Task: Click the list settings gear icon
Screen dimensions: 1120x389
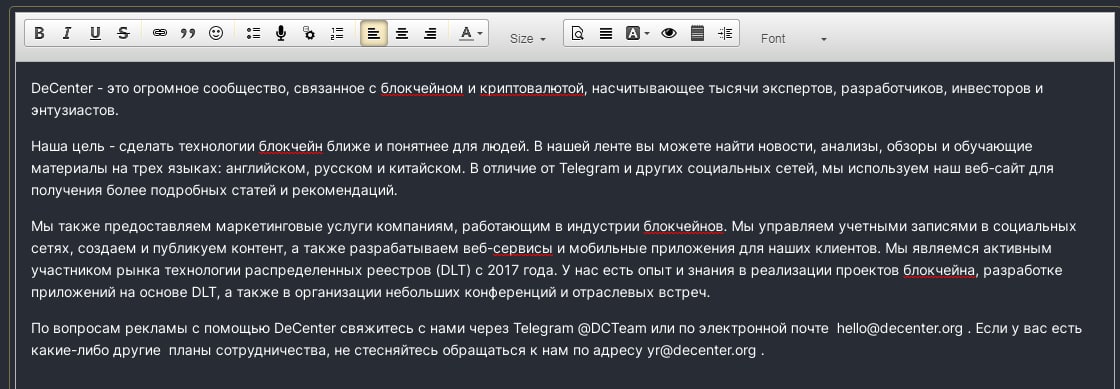Action: click(309, 34)
